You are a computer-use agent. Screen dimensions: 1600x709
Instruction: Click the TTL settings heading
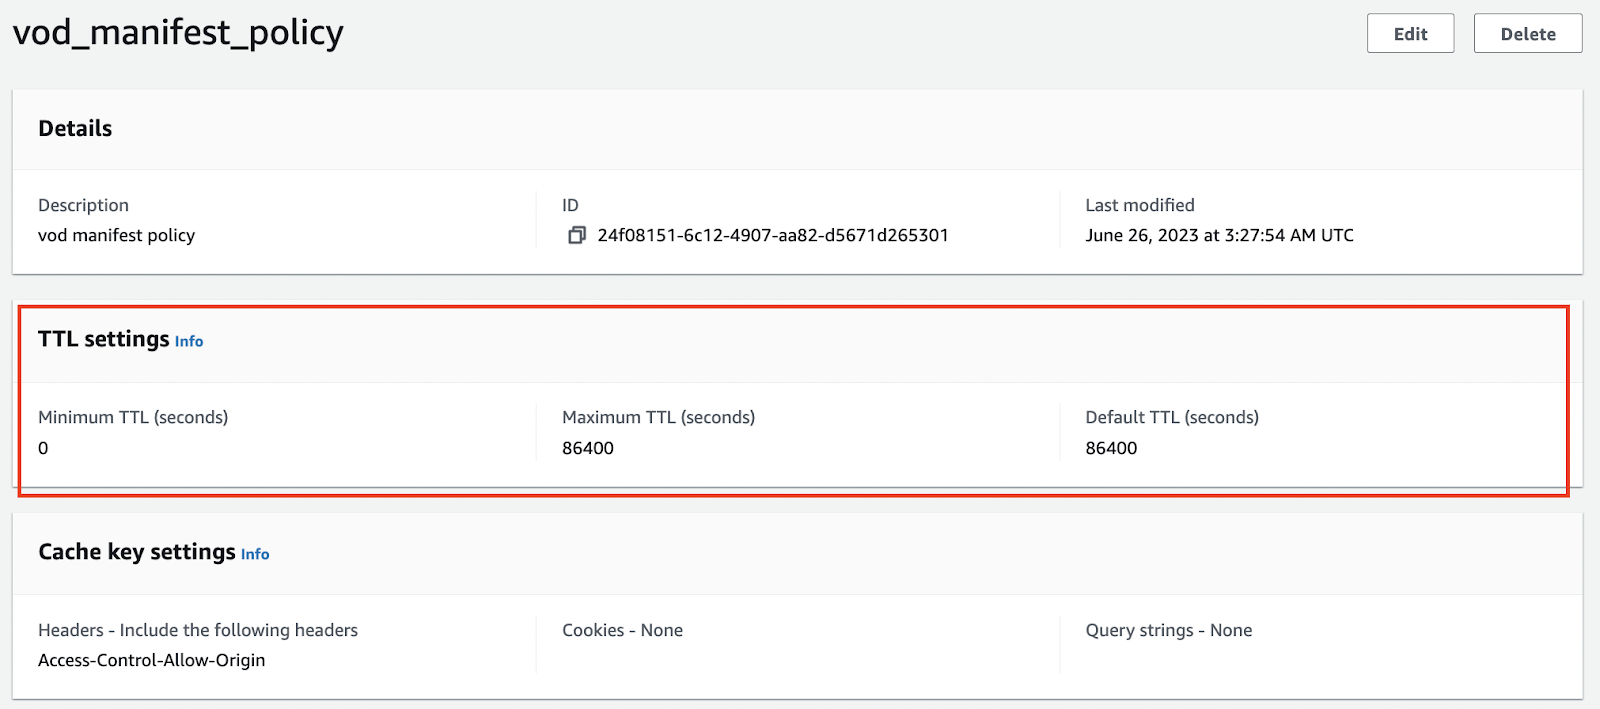pos(103,340)
